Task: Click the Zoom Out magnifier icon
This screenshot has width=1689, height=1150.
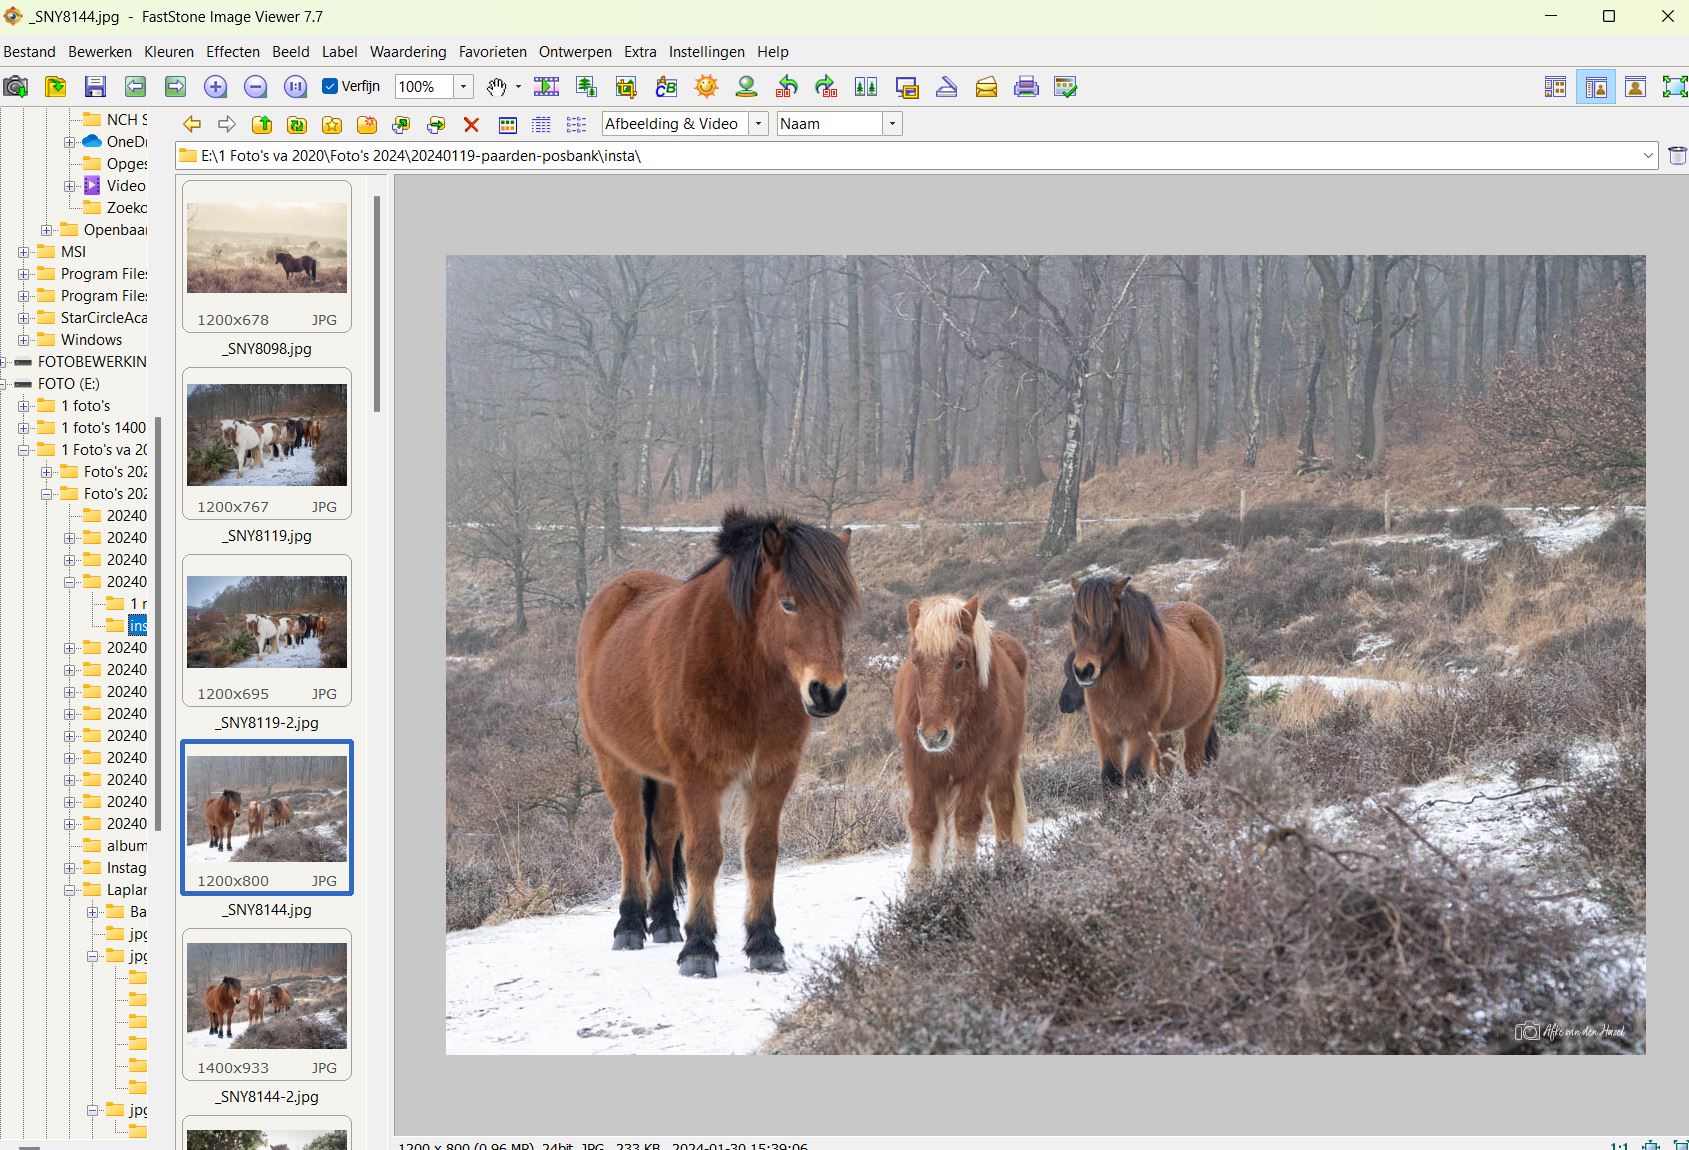Action: click(255, 87)
